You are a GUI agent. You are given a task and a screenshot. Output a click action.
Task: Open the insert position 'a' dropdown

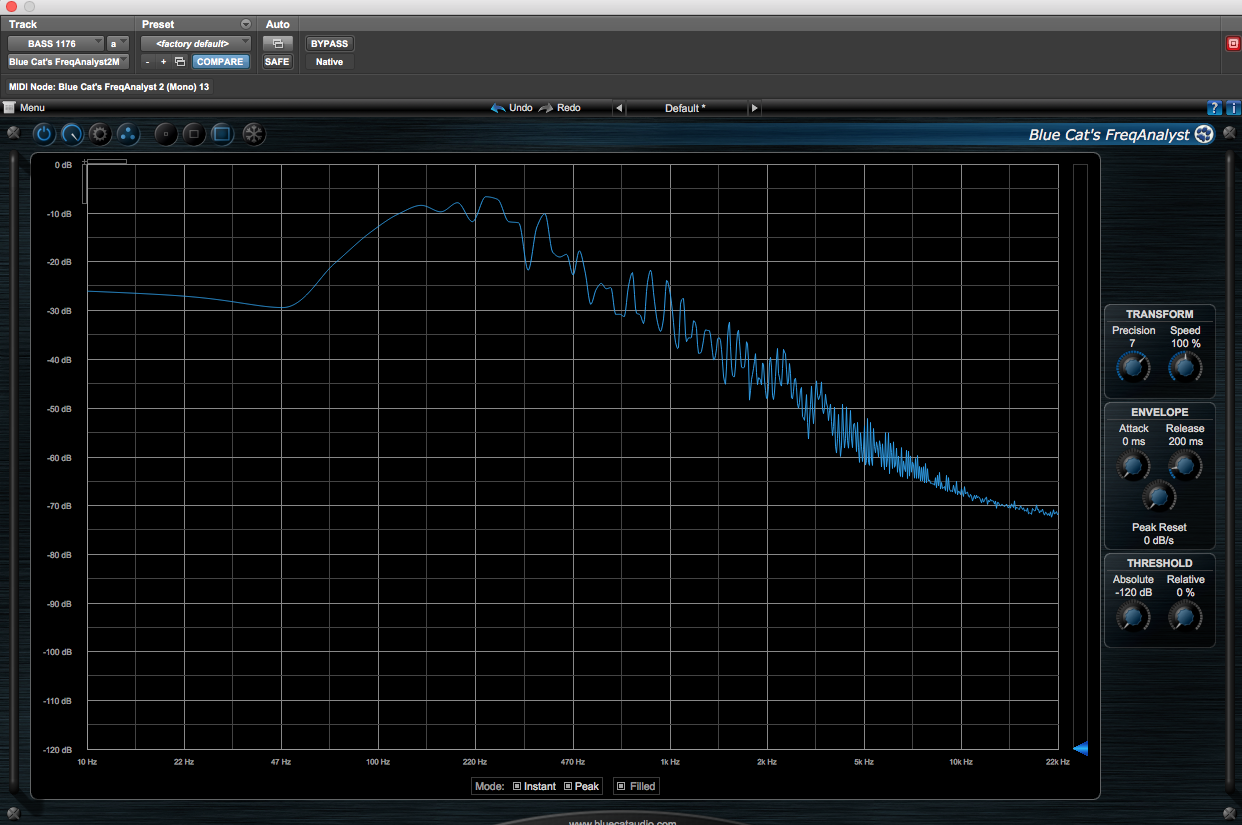118,44
